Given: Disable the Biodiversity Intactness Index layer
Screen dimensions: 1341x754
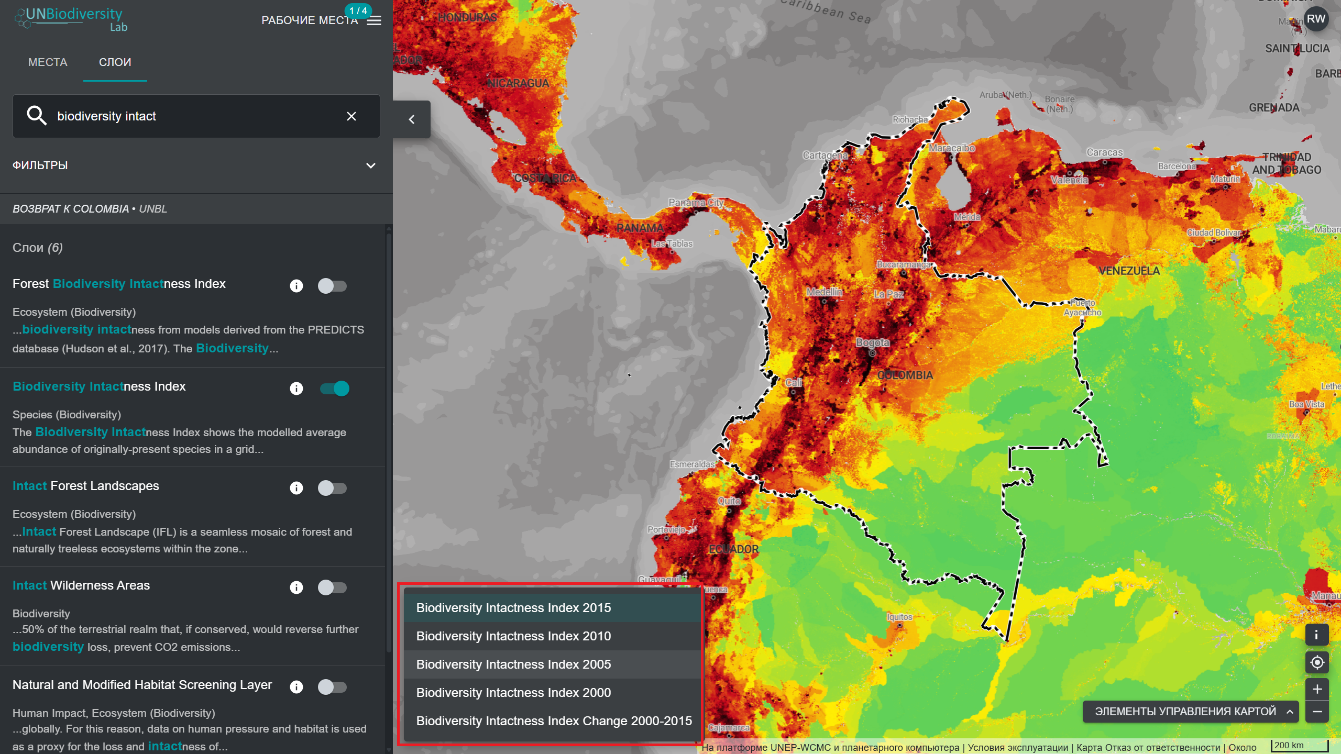Looking at the screenshot, I should 334,388.
